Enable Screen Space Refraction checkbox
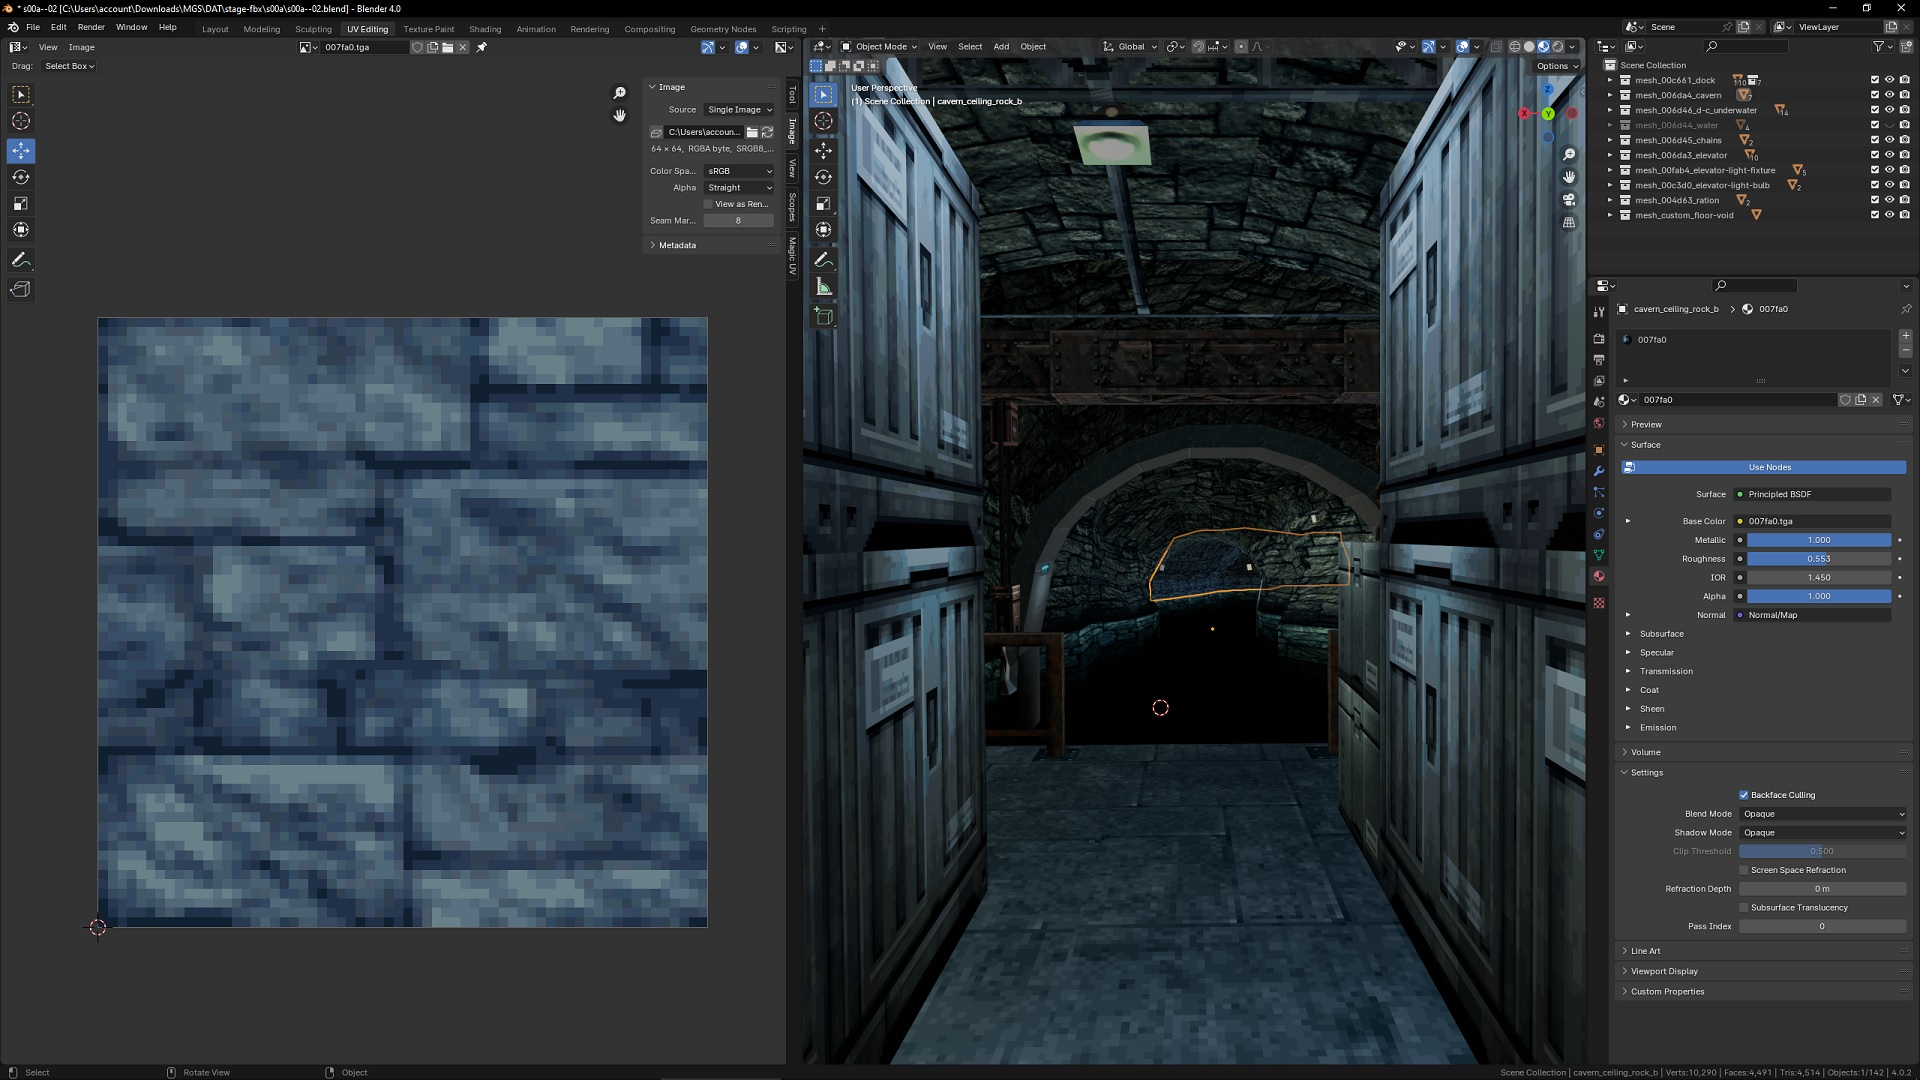 point(1744,870)
